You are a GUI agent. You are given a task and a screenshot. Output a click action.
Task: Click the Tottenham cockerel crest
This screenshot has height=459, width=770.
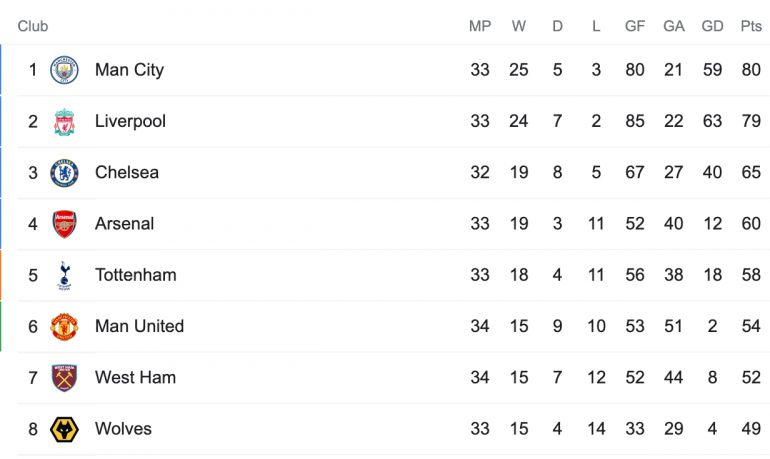pyautogui.click(x=64, y=275)
